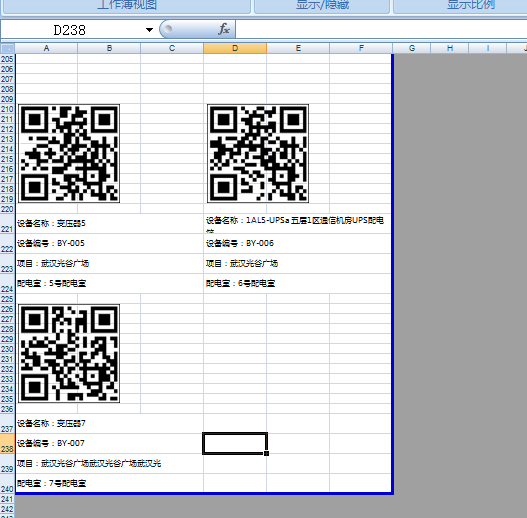Select the QR code image above BY-006
This screenshot has height=518, width=527.
click(x=258, y=153)
